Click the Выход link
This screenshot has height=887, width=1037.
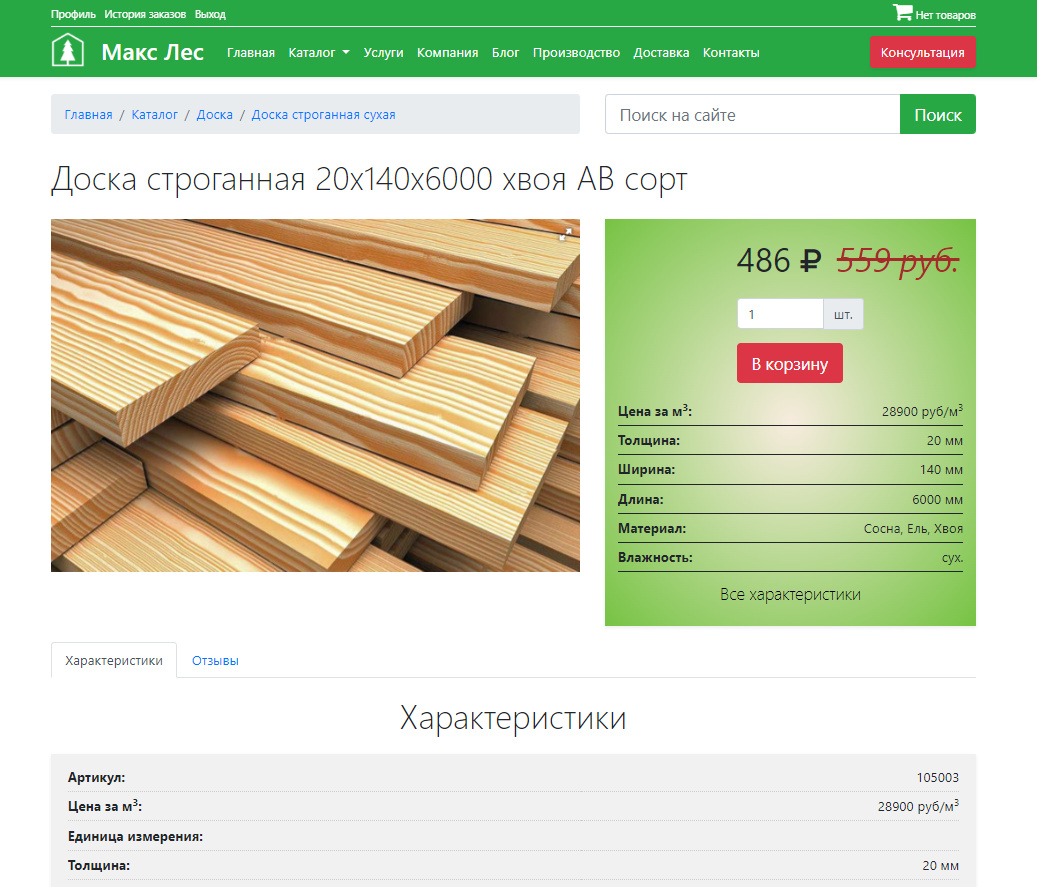[x=210, y=14]
